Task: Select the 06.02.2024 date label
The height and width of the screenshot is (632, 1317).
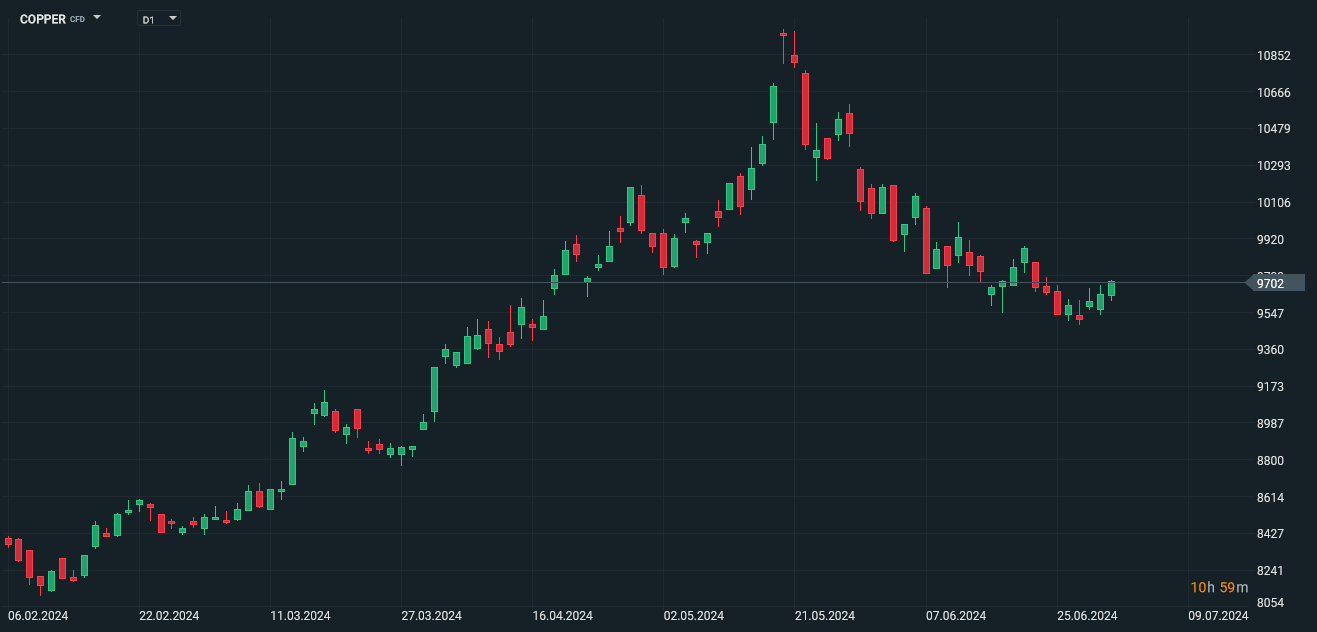Action: click(38, 616)
